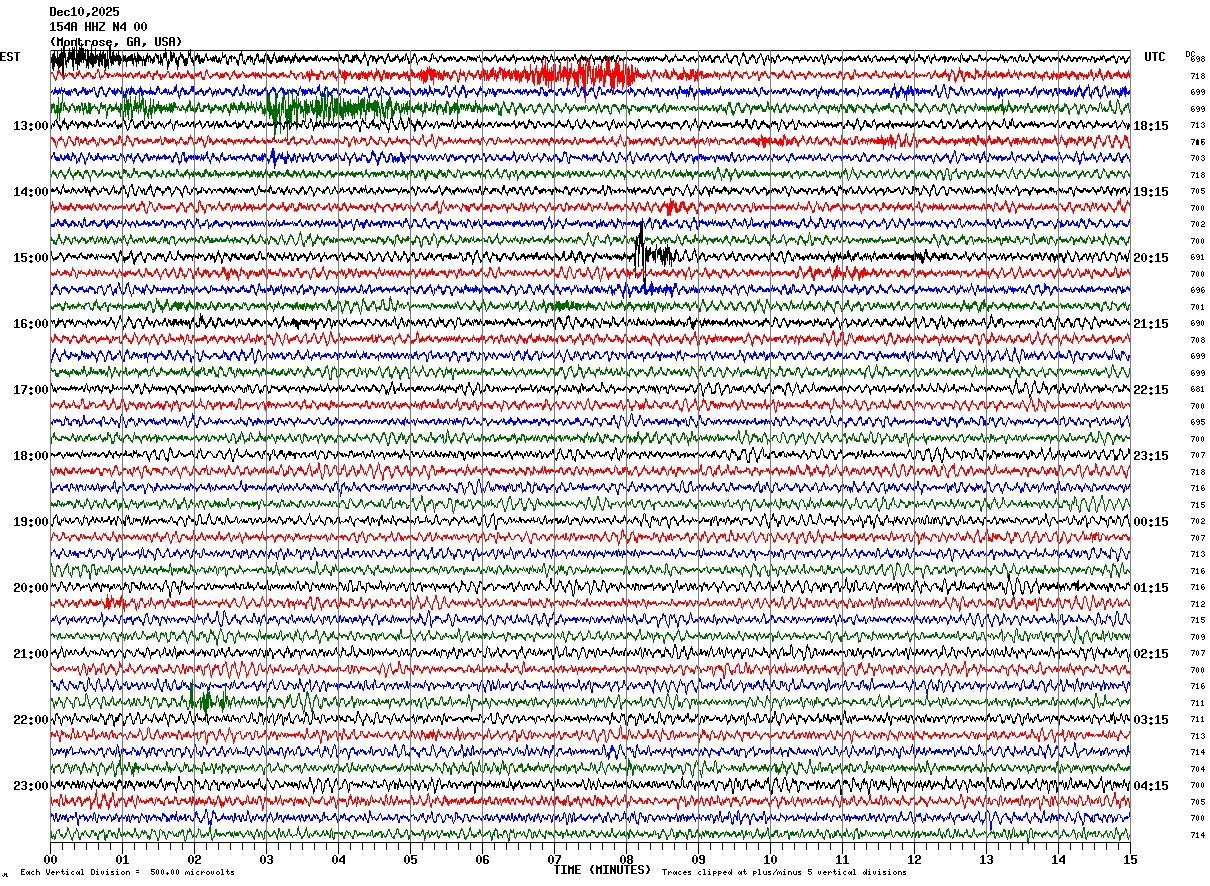Click the Each Vertical Division 500.00 microvolts note
Screen dimensions: 1210x886
click(127, 872)
